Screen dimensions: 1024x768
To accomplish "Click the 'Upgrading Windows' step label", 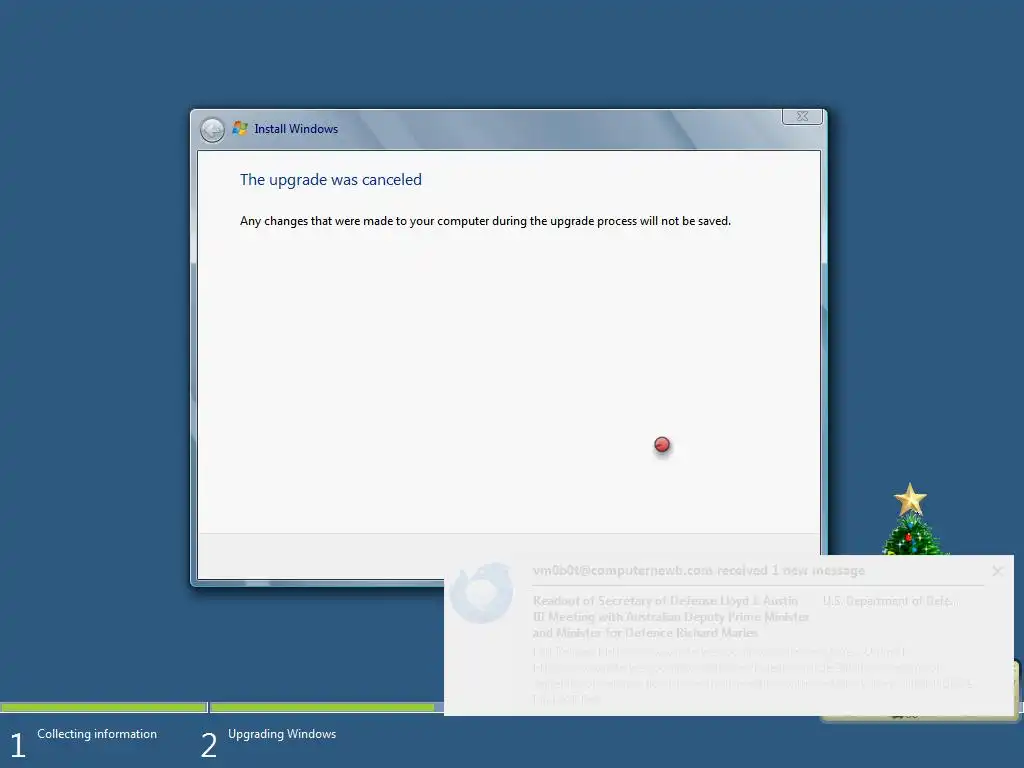I will click(x=282, y=734).
